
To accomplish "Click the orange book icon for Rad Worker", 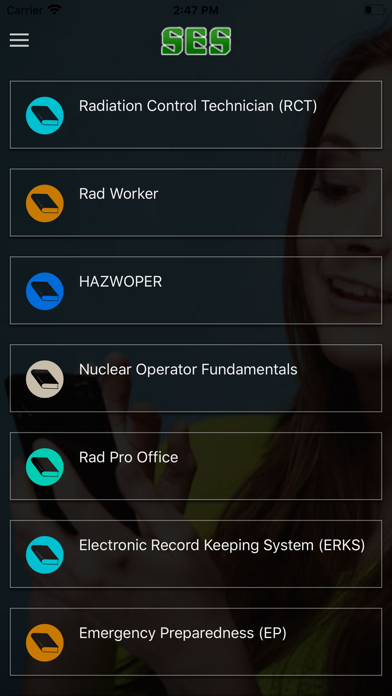I will (44, 203).
